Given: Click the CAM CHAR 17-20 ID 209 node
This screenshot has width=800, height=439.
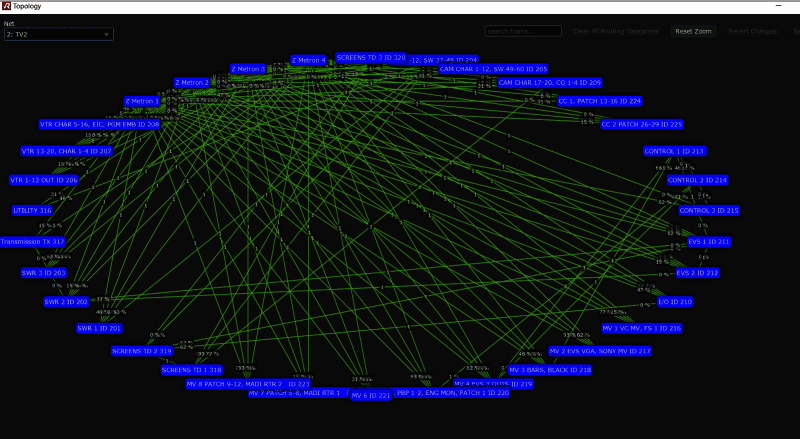Looking at the screenshot, I should [549, 83].
